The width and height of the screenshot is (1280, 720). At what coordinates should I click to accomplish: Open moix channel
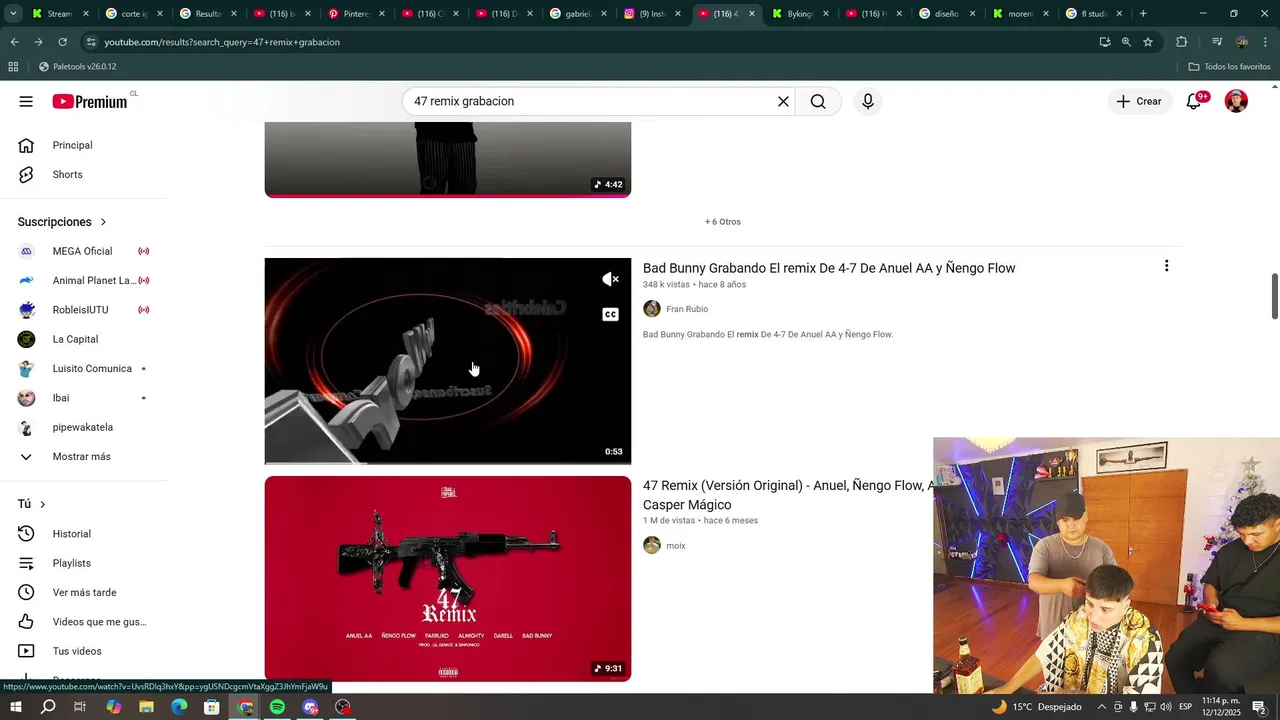click(676, 546)
